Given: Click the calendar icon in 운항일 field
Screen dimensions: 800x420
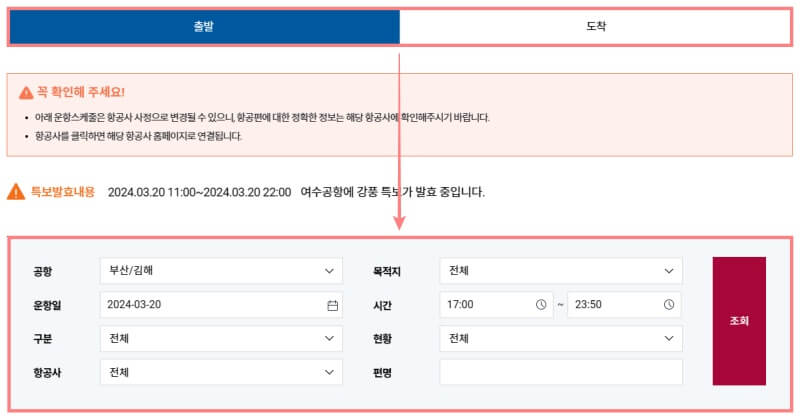Looking at the screenshot, I should tap(332, 305).
